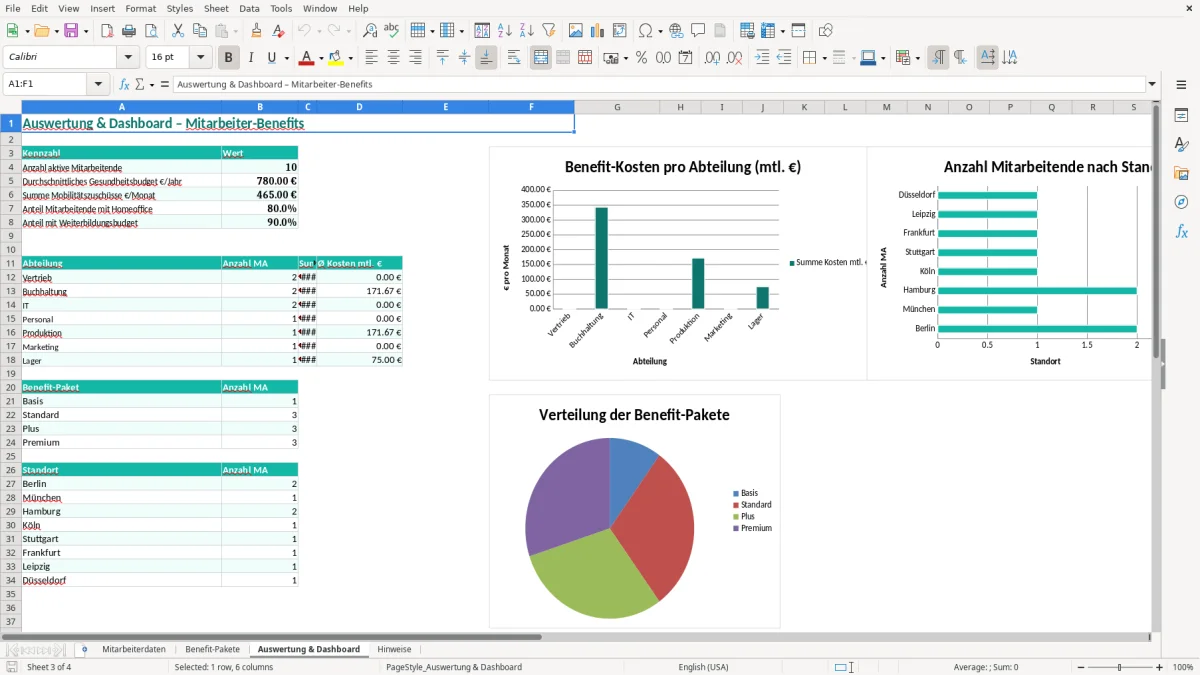
Task: Select Clone Formatting paintbrush
Action: pyautogui.click(x=257, y=31)
